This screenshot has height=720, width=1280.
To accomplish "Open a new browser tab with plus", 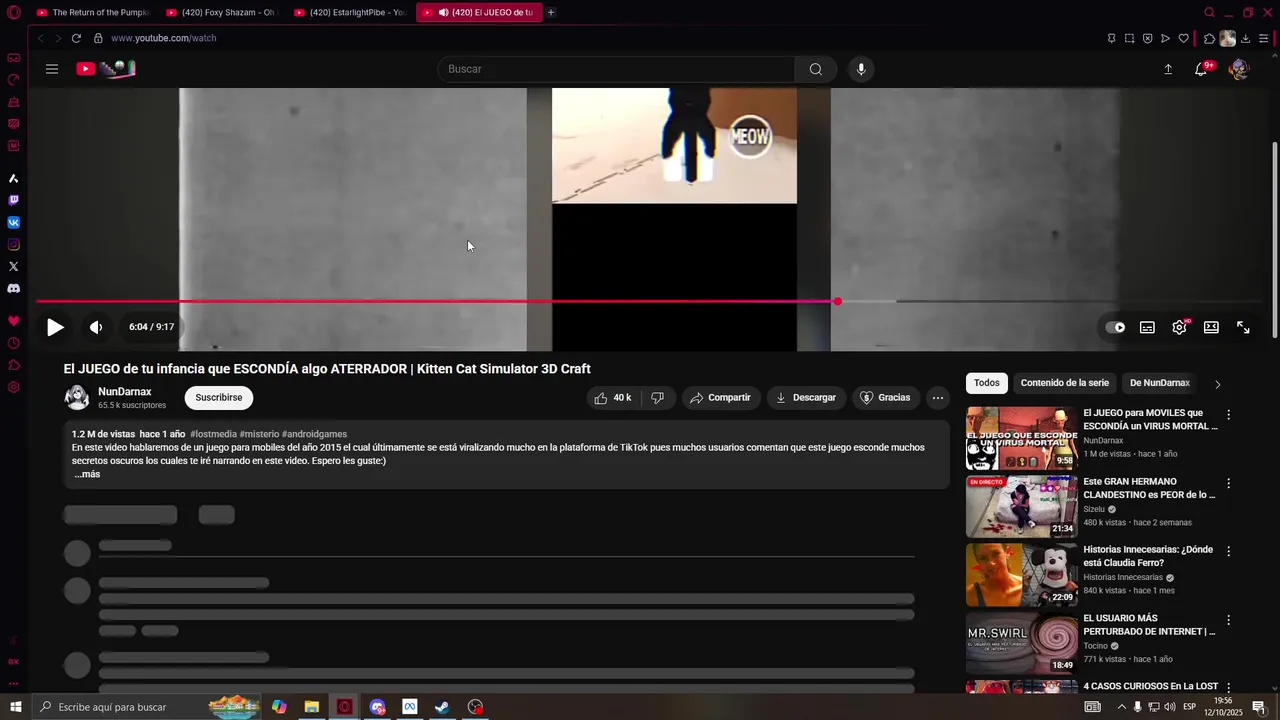I will (551, 12).
